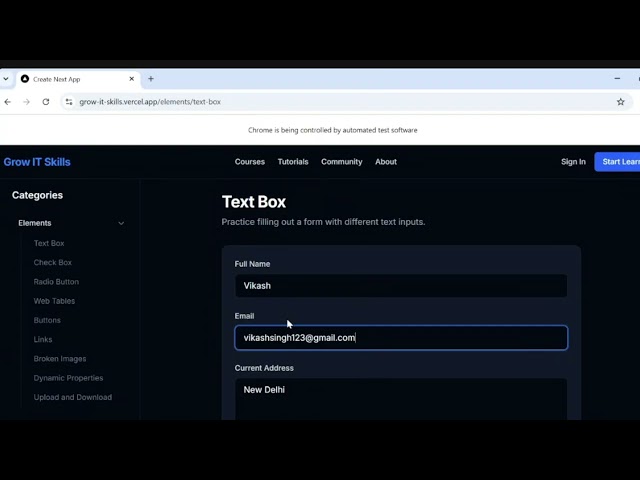Select Web Tables in the sidebar

coord(54,301)
